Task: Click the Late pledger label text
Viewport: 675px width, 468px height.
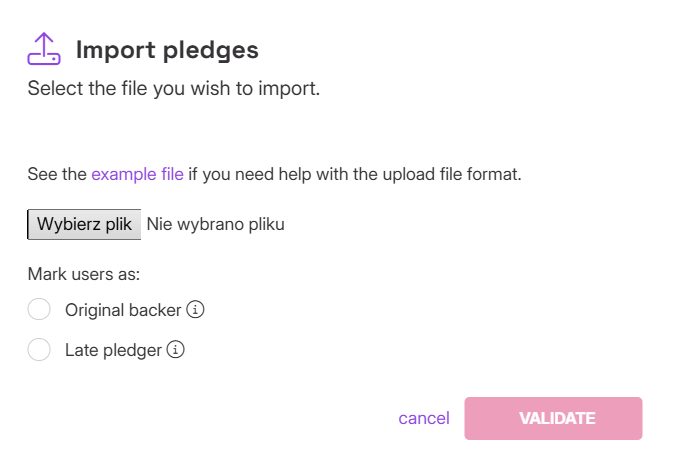Action: [113, 350]
